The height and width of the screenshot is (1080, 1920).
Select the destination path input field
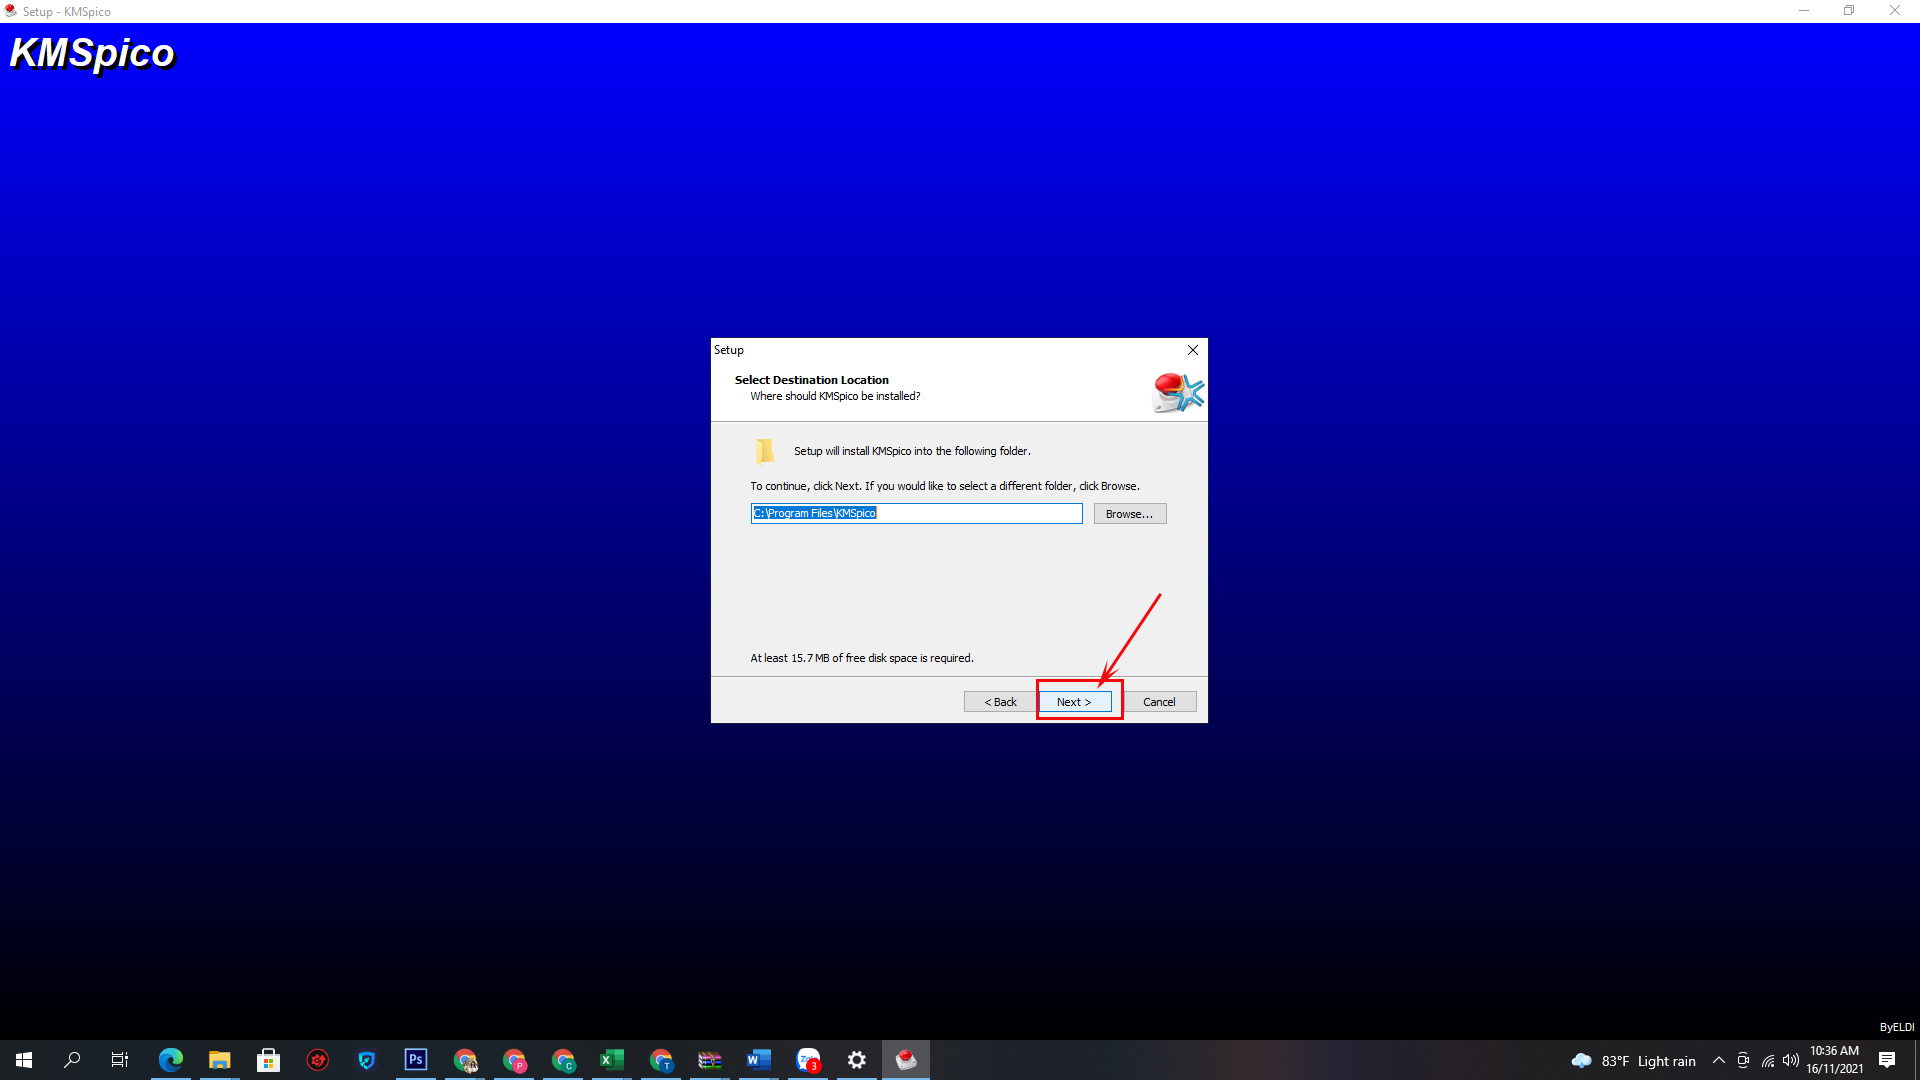click(916, 513)
